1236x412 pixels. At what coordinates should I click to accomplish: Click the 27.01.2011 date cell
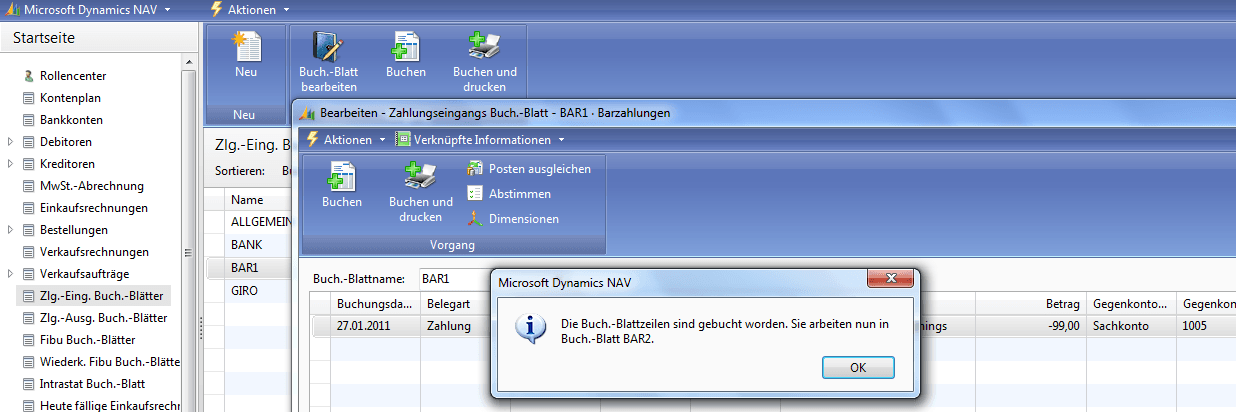(377, 325)
